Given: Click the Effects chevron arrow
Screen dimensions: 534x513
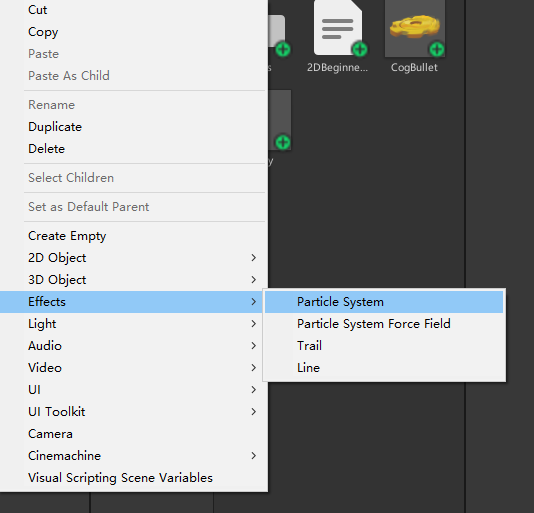Looking at the screenshot, I should (x=253, y=301).
